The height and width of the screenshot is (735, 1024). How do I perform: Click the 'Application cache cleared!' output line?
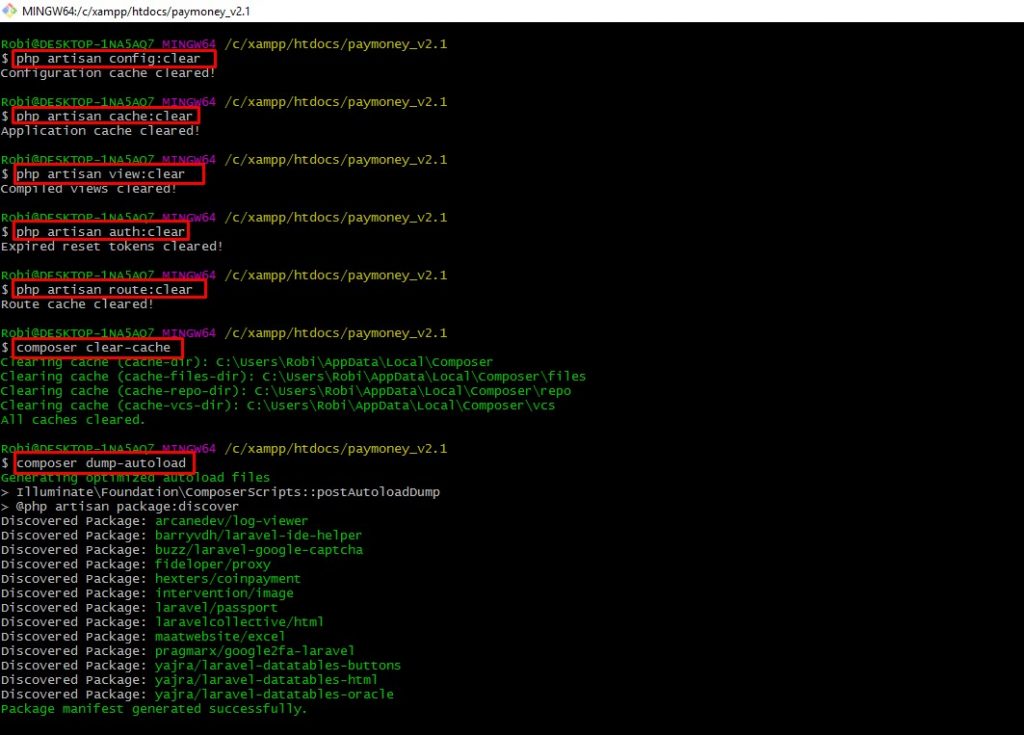pos(100,131)
